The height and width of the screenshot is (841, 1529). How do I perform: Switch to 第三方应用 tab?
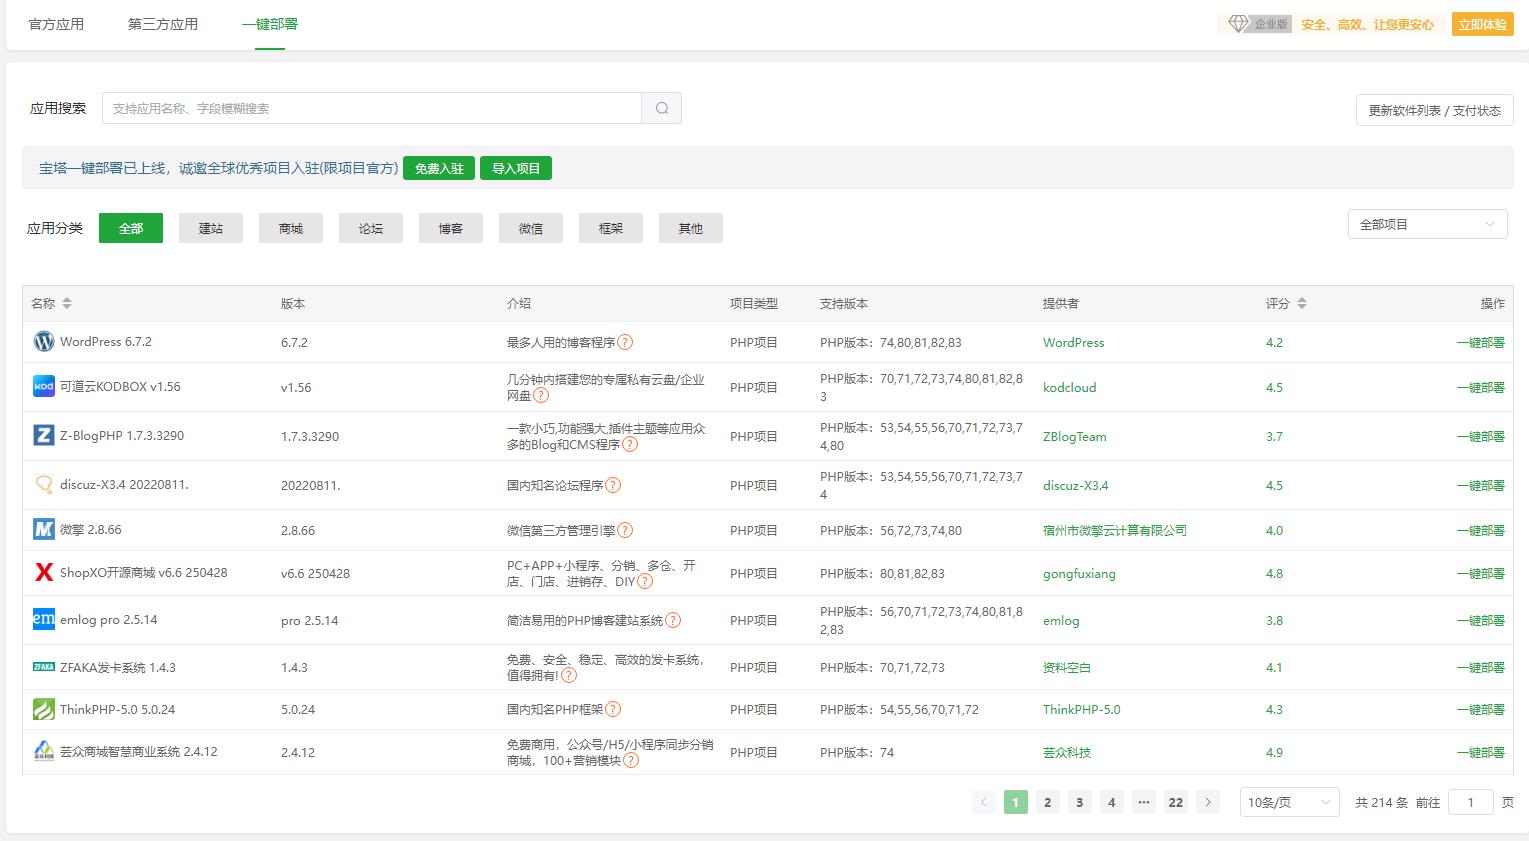tap(163, 24)
